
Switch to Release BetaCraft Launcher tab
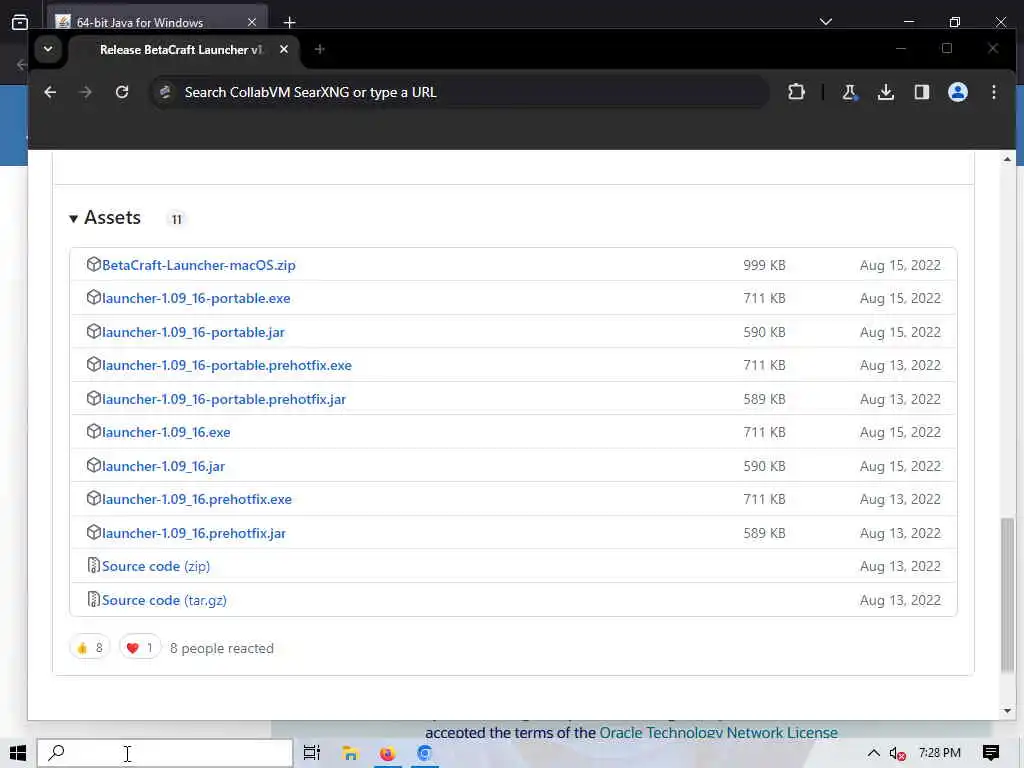pos(180,50)
